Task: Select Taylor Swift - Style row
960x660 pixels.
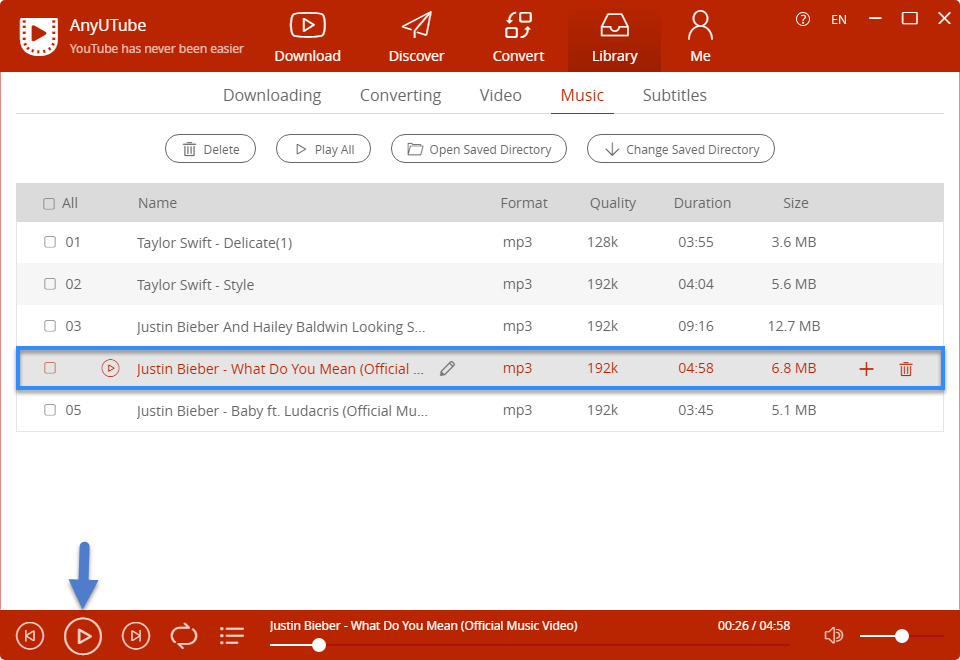Action: click(x=480, y=284)
